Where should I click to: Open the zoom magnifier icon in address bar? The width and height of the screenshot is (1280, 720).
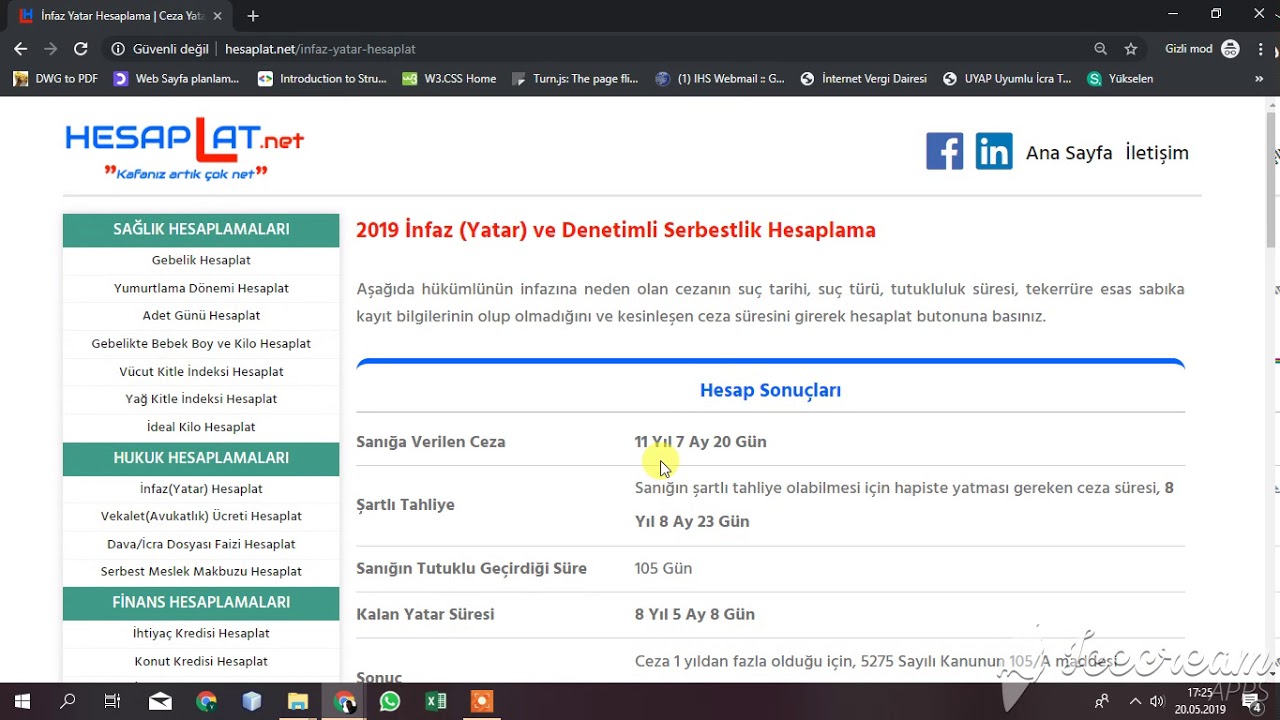1101,48
